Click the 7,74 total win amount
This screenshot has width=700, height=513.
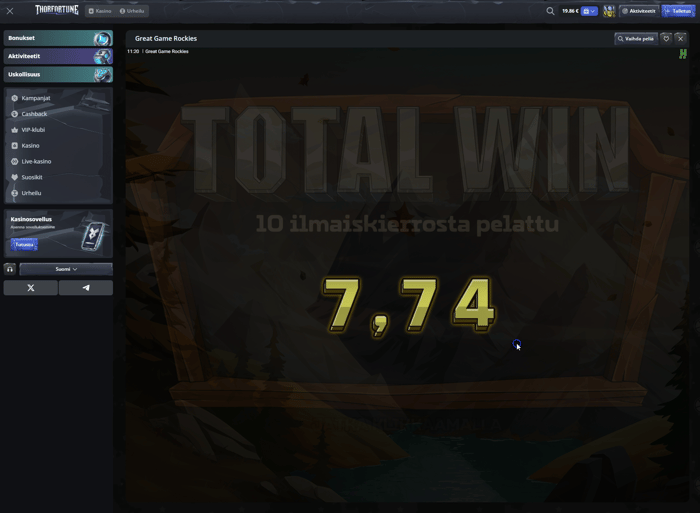tap(408, 306)
